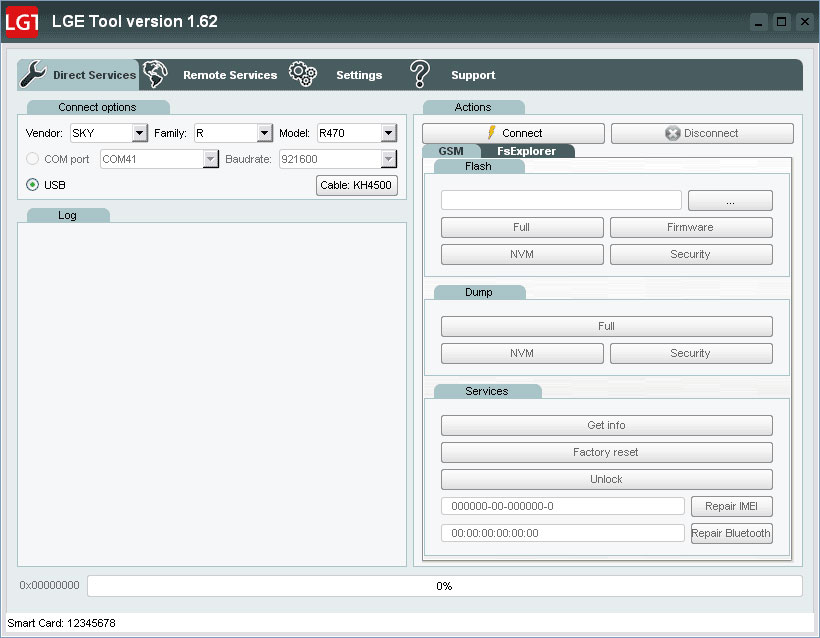Minimize the LGE Tool window
This screenshot has width=820, height=638.
tap(758, 22)
